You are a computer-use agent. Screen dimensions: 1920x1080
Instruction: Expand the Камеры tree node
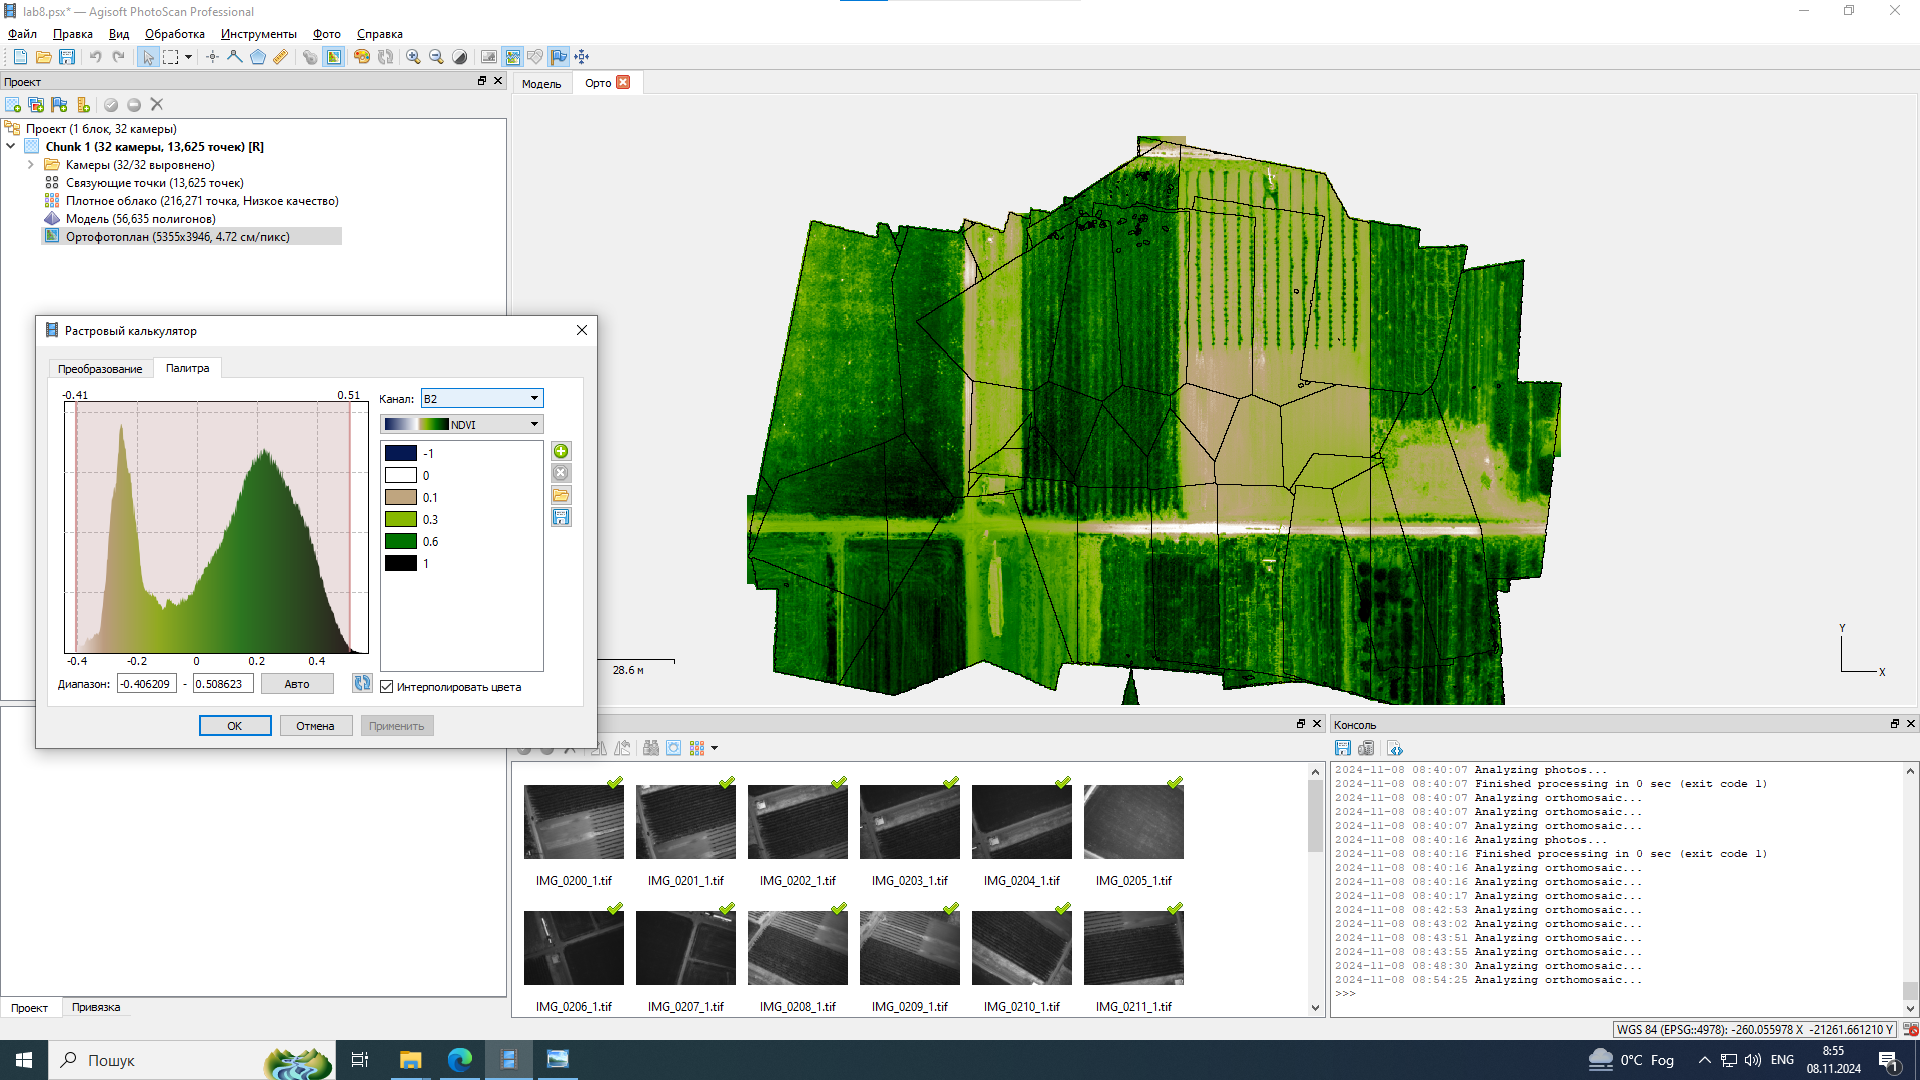tap(31, 165)
